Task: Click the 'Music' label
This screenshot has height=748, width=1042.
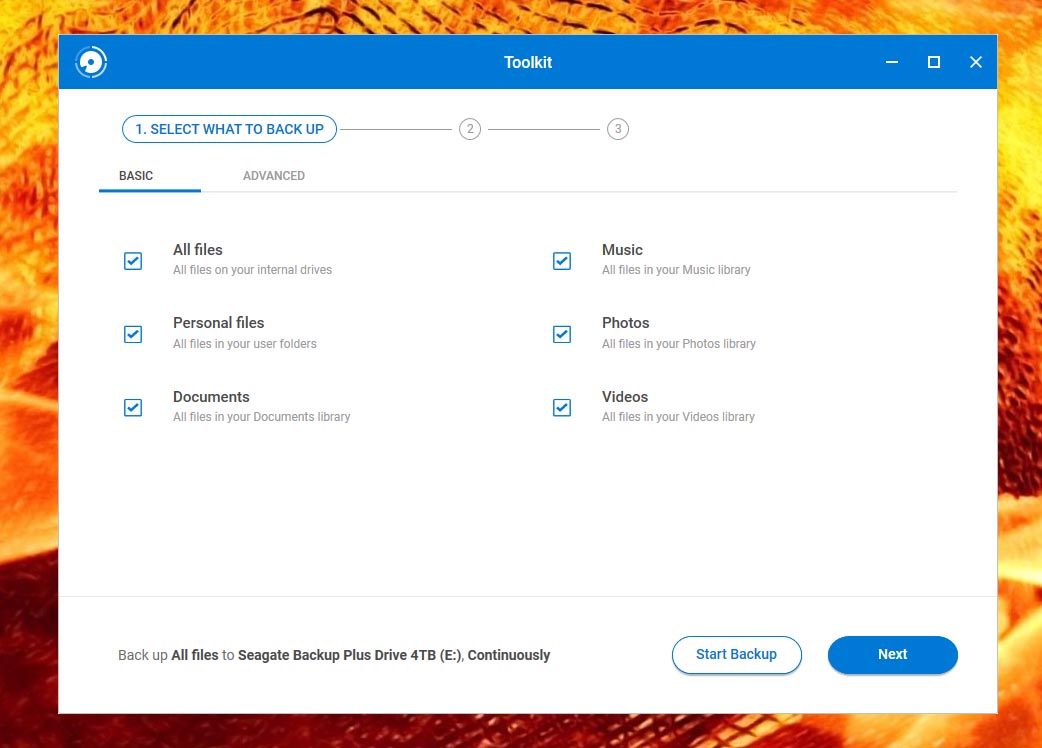Action: 623,250
